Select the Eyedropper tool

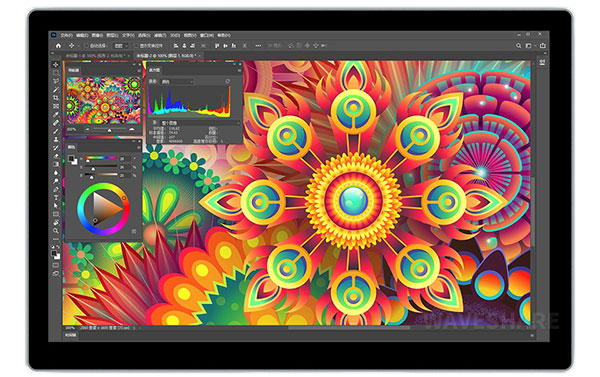click(56, 115)
